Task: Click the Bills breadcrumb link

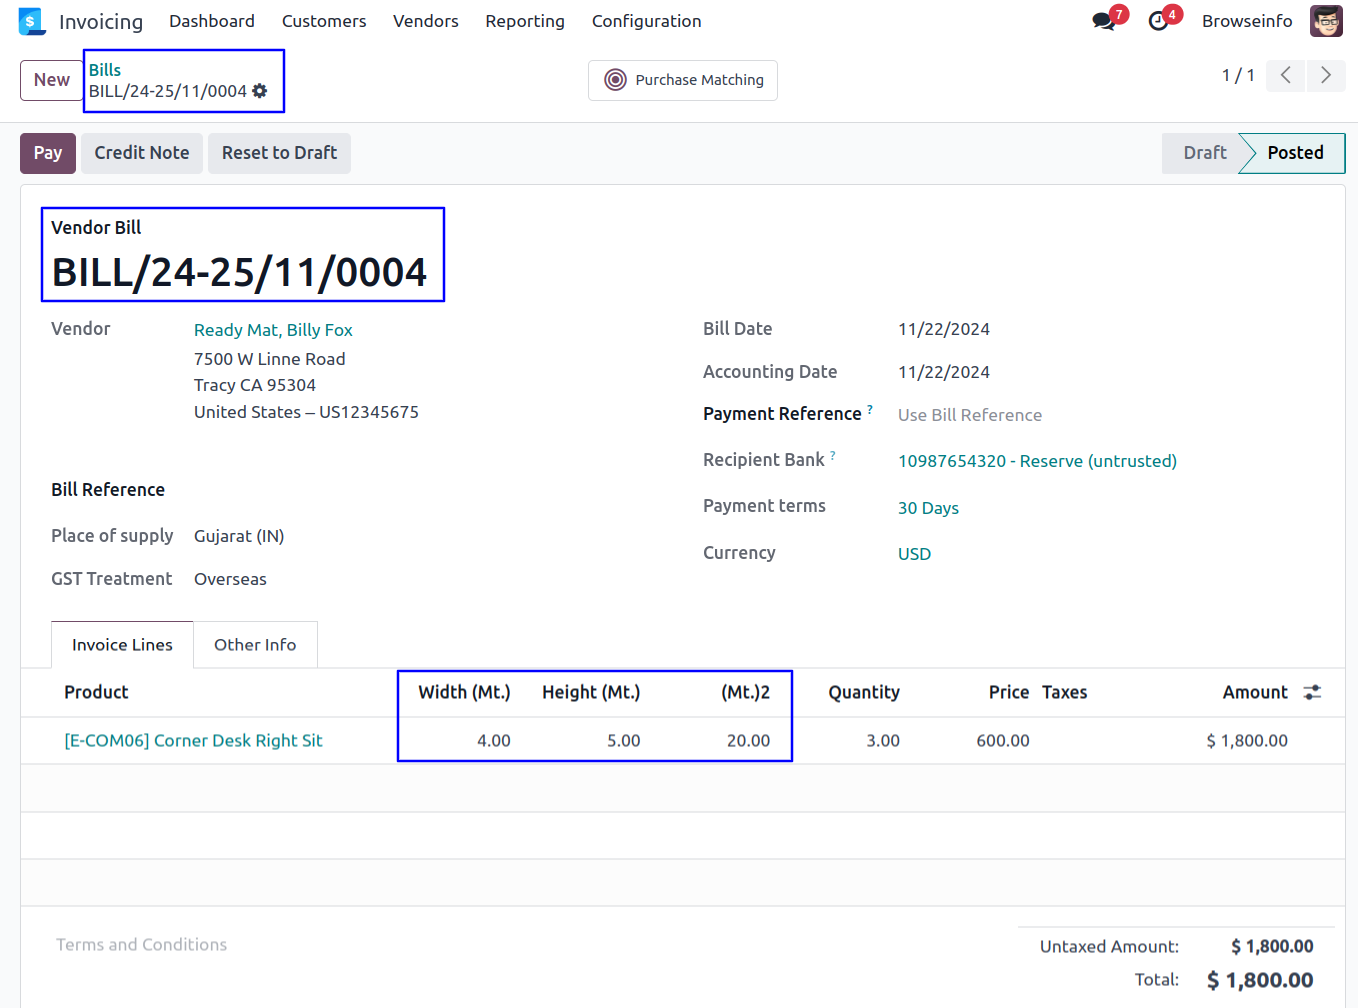Action: tap(105, 70)
